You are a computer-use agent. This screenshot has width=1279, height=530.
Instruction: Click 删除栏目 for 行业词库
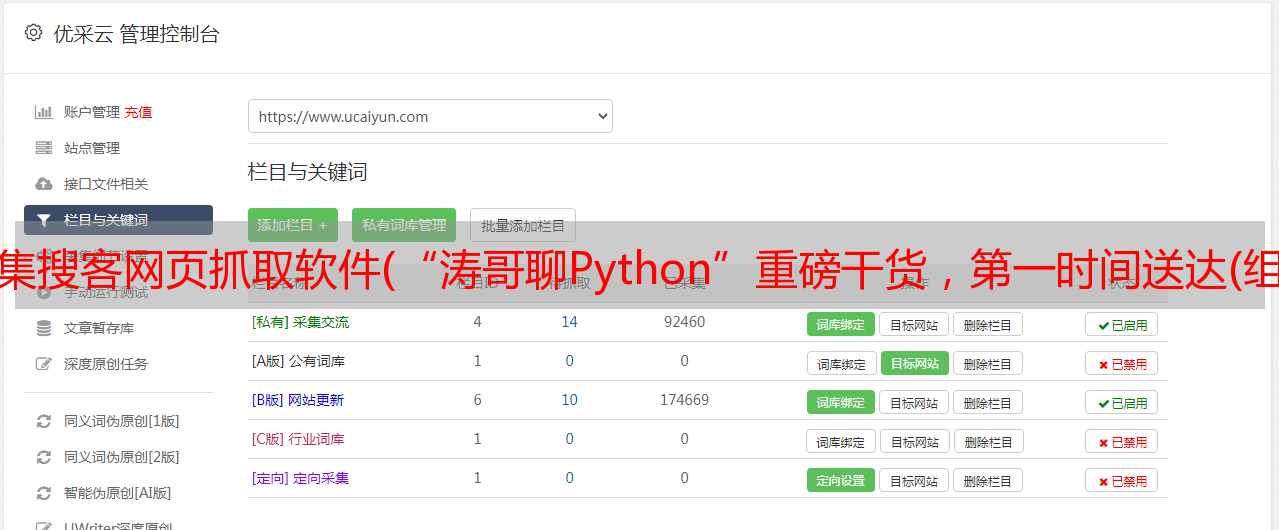tap(987, 441)
